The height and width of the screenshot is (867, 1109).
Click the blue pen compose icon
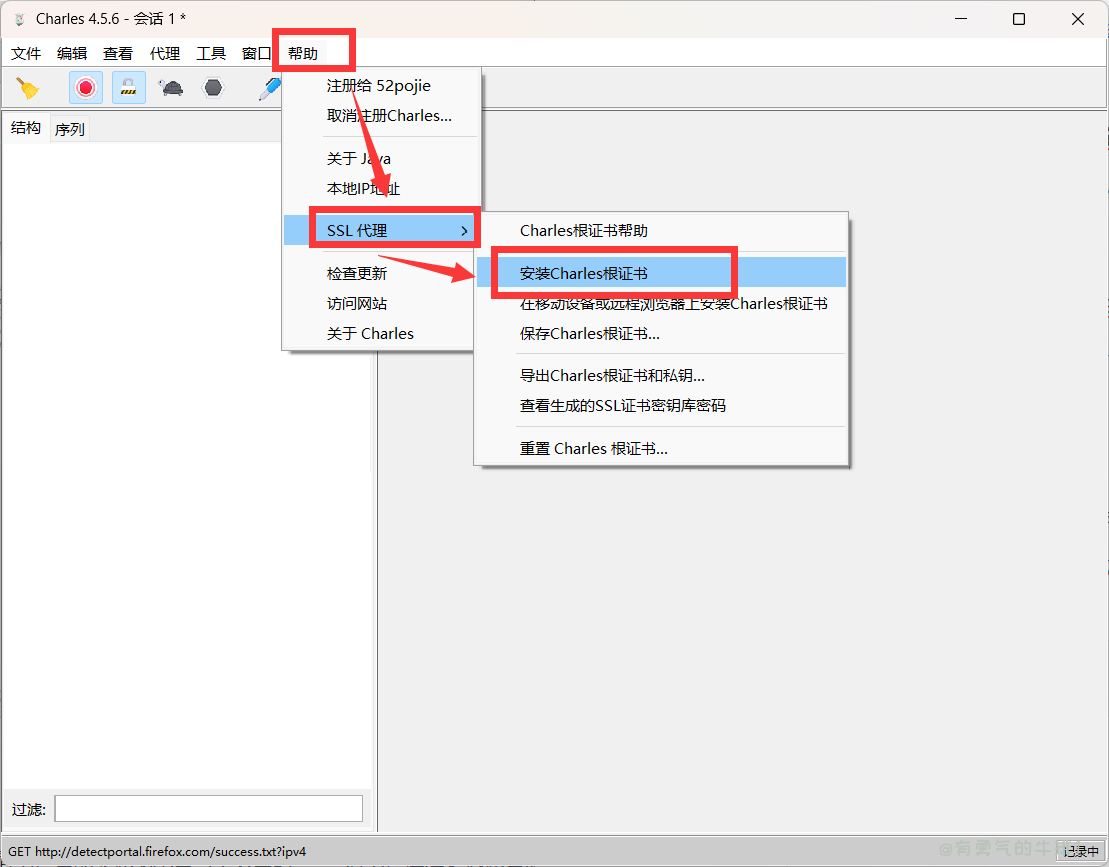[x=269, y=88]
